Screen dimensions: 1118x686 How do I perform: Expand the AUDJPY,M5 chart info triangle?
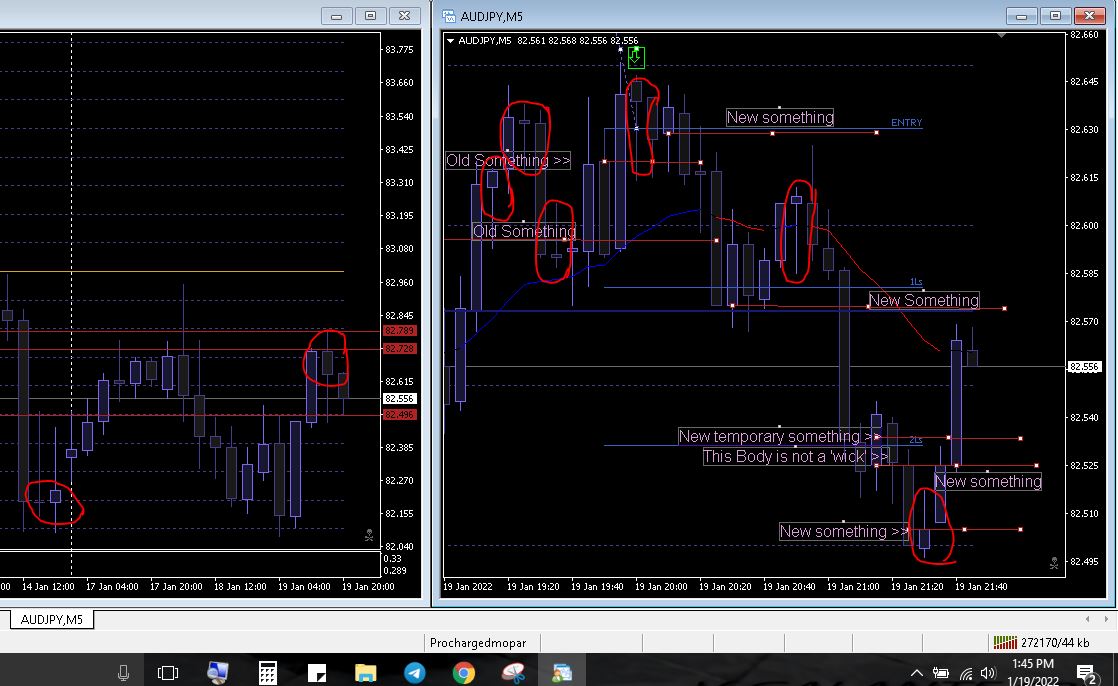click(451, 41)
